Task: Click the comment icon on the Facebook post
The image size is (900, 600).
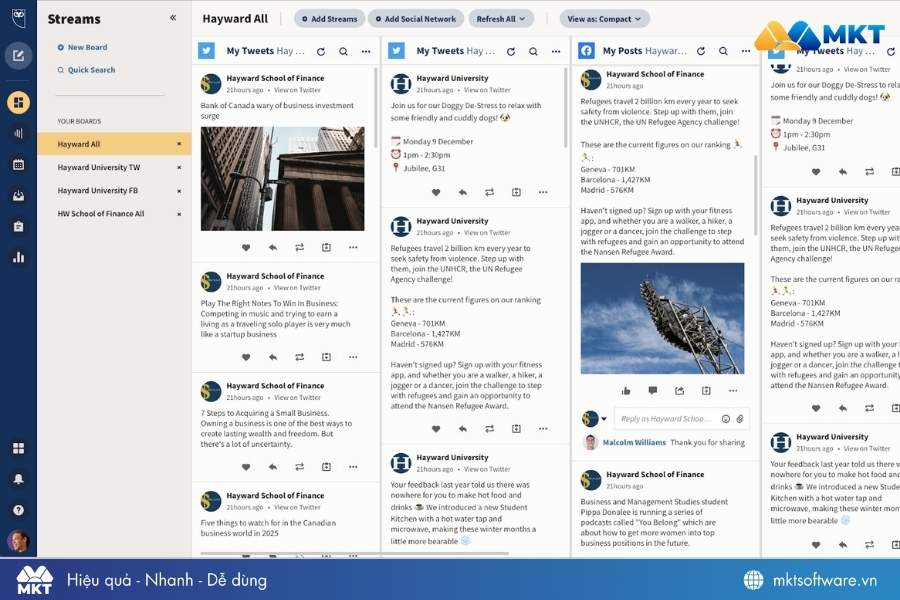Action: pyautogui.click(x=652, y=390)
